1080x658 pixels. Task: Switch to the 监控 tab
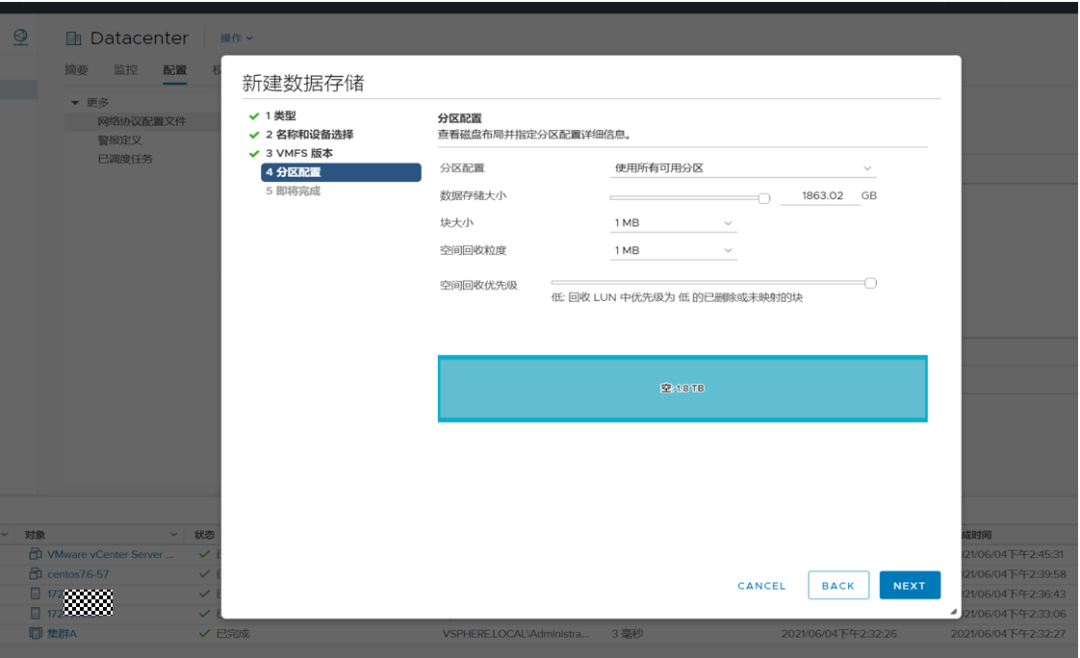pos(125,70)
